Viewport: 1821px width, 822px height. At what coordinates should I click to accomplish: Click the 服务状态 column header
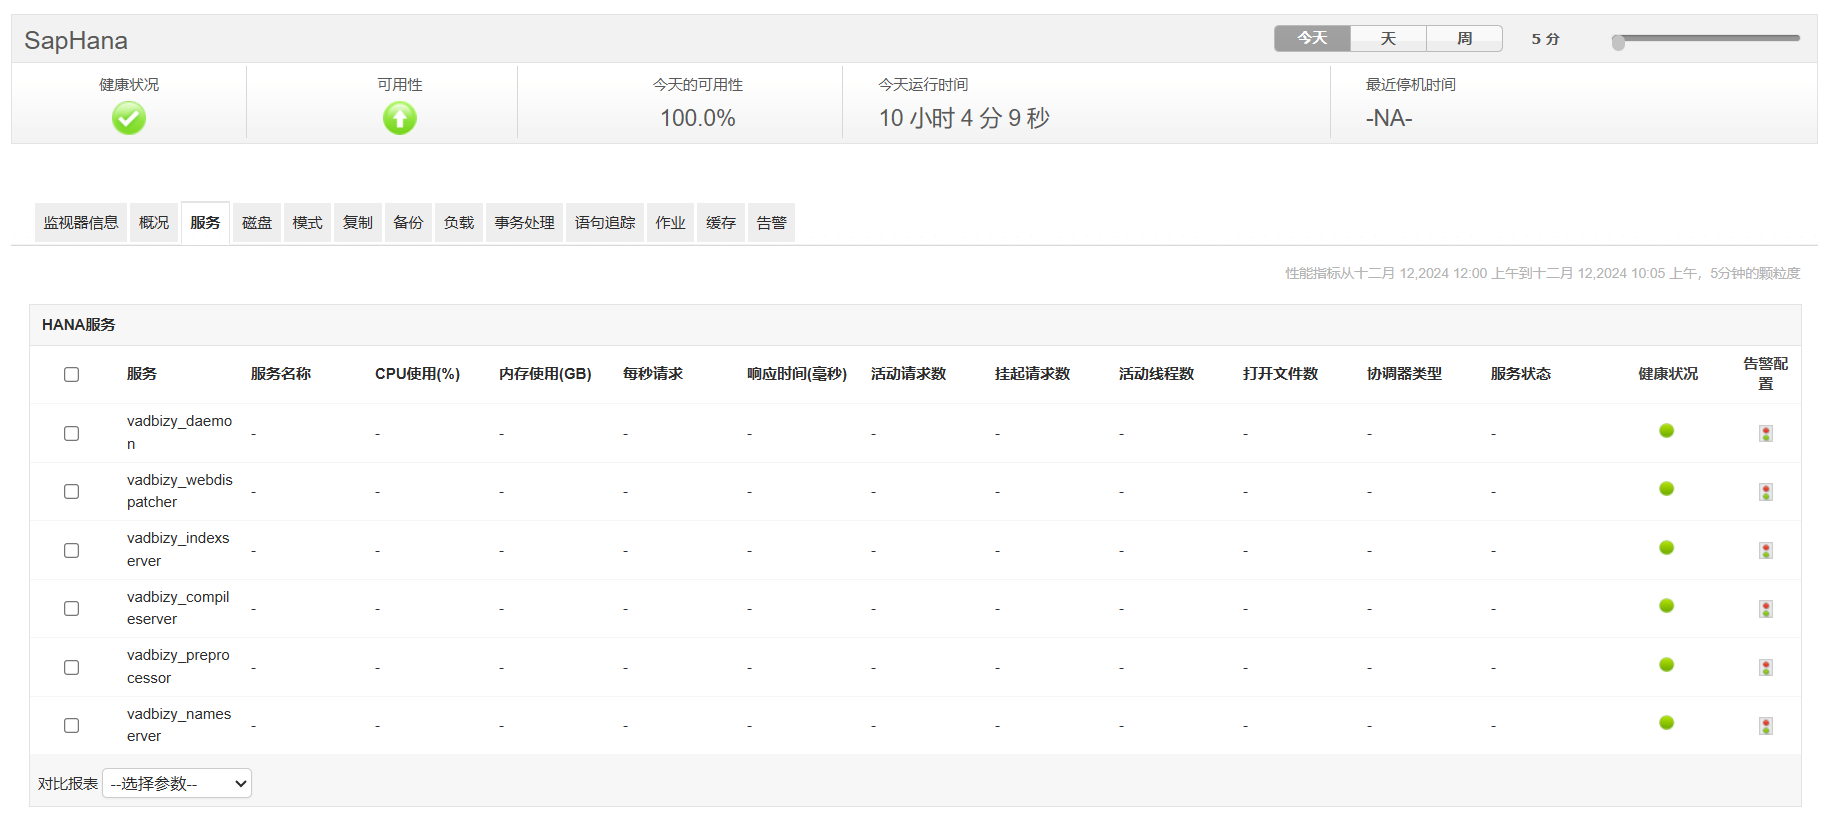click(x=1521, y=374)
